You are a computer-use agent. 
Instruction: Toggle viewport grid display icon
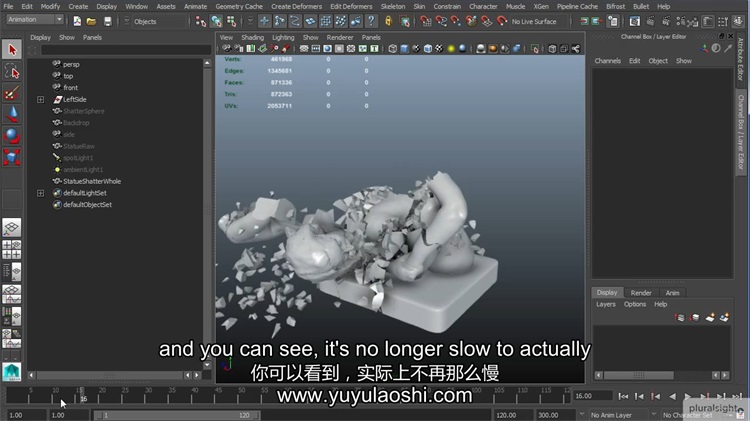click(304, 48)
